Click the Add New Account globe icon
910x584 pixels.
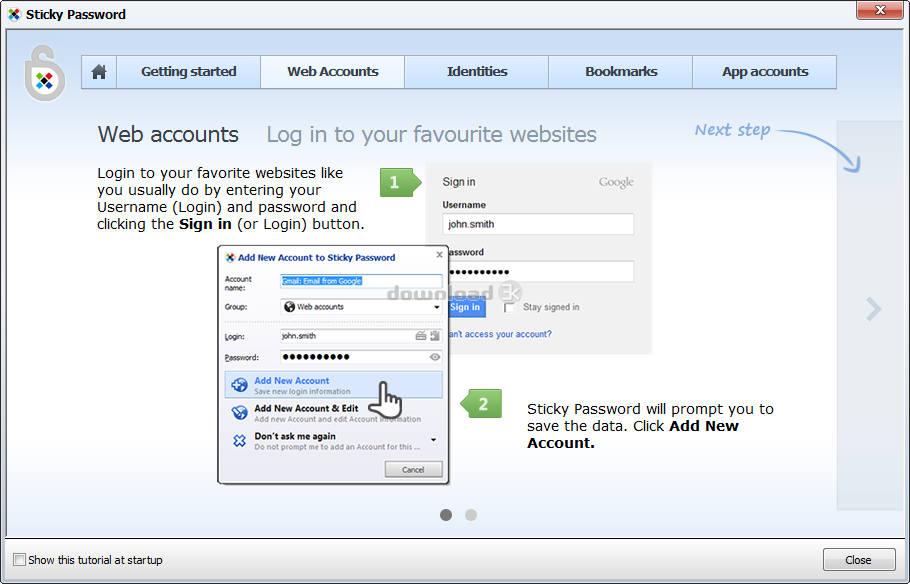[239, 385]
